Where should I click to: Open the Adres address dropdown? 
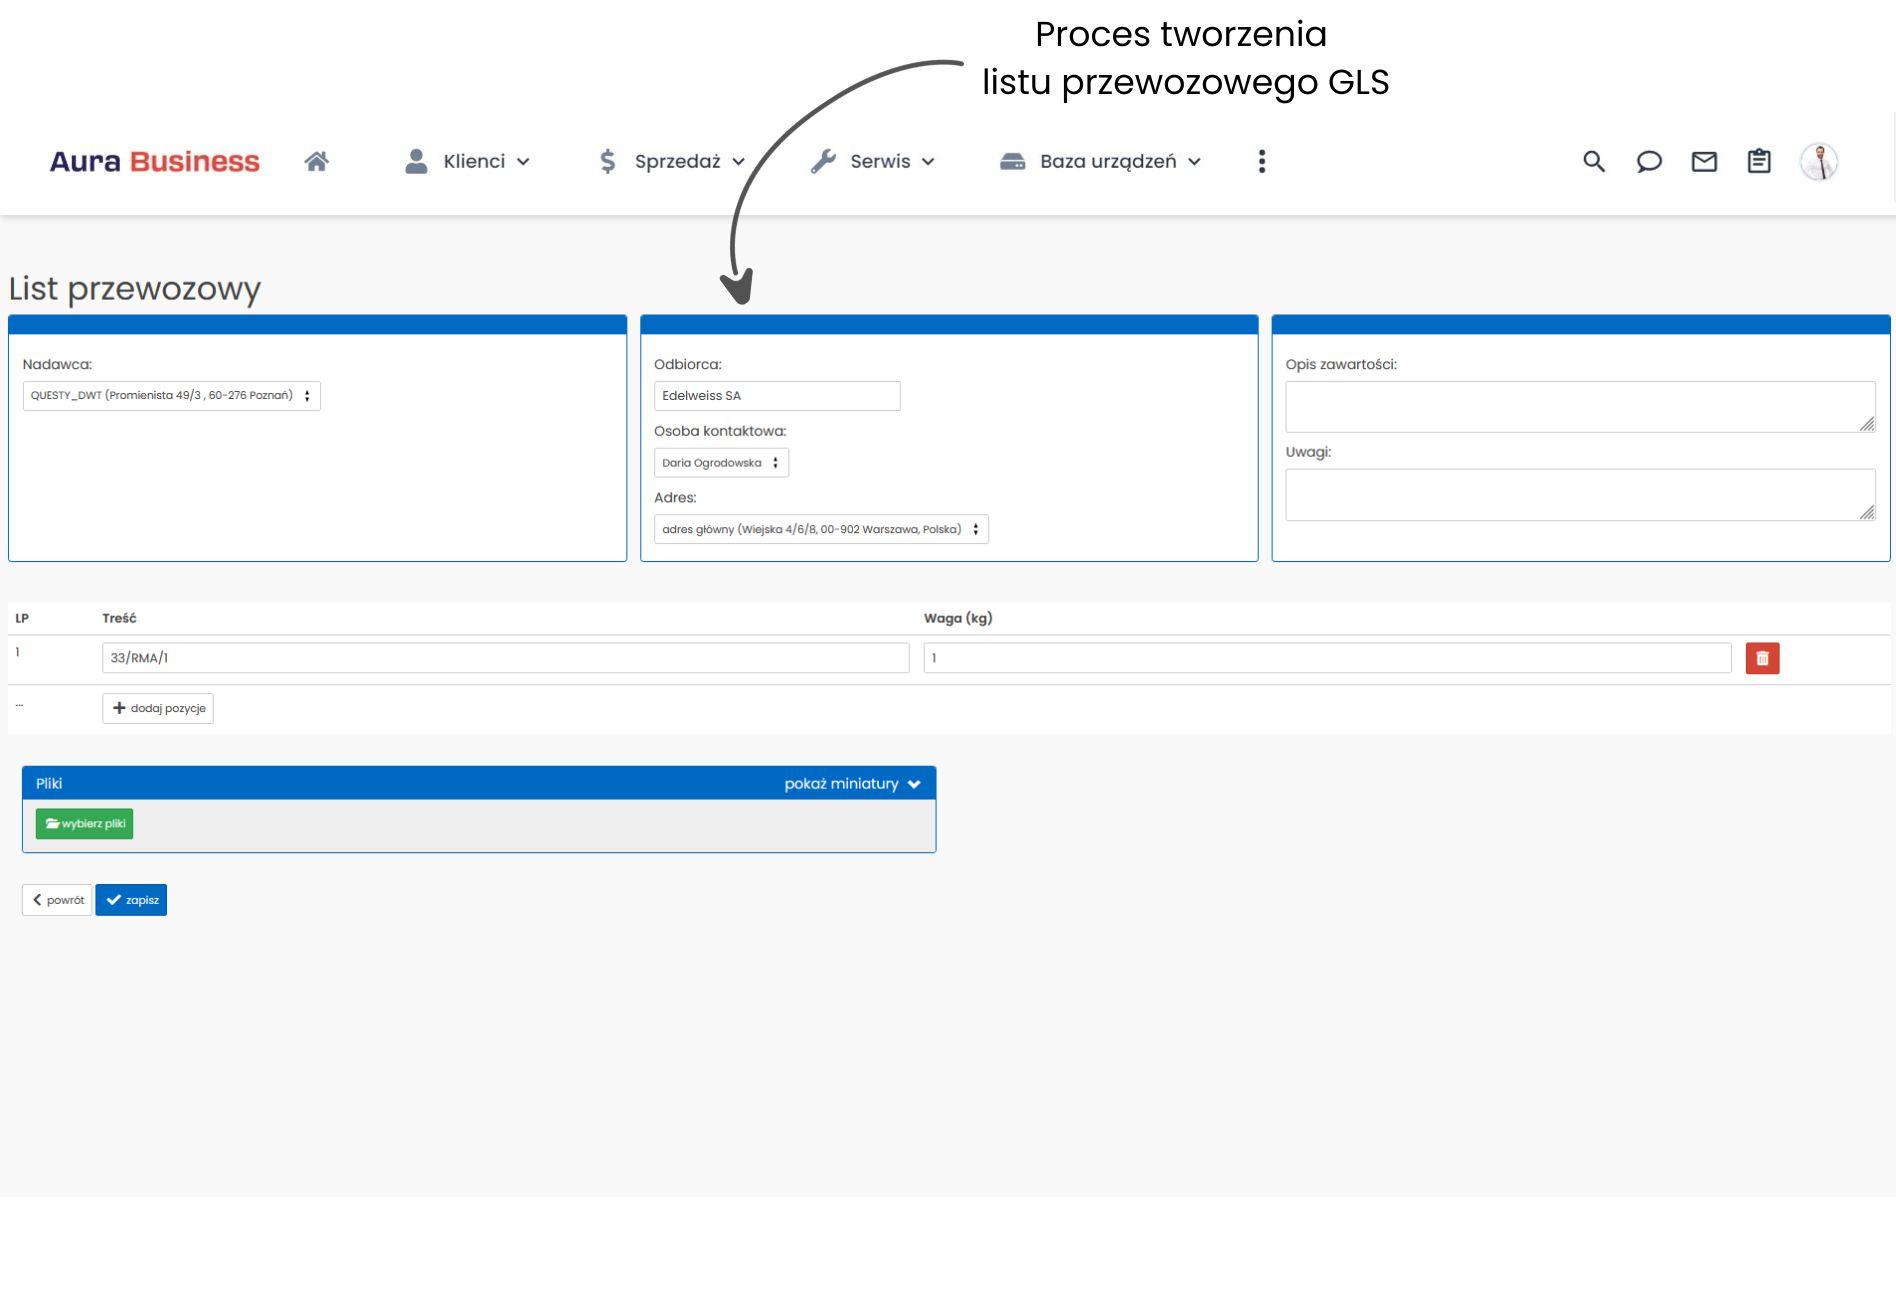pyautogui.click(x=819, y=528)
